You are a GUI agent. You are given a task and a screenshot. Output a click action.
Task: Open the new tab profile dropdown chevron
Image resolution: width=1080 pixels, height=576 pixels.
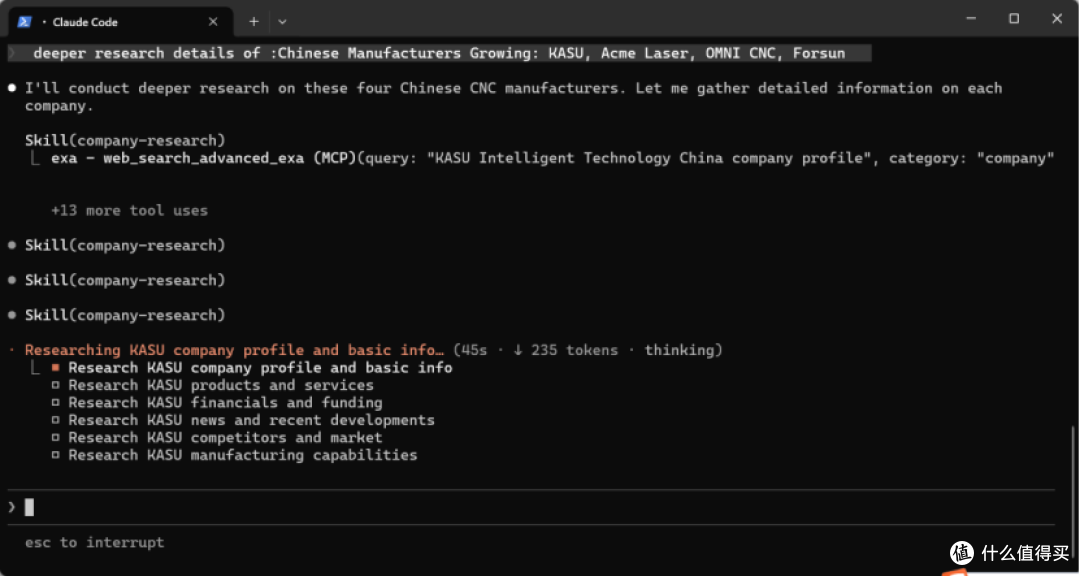(x=282, y=22)
